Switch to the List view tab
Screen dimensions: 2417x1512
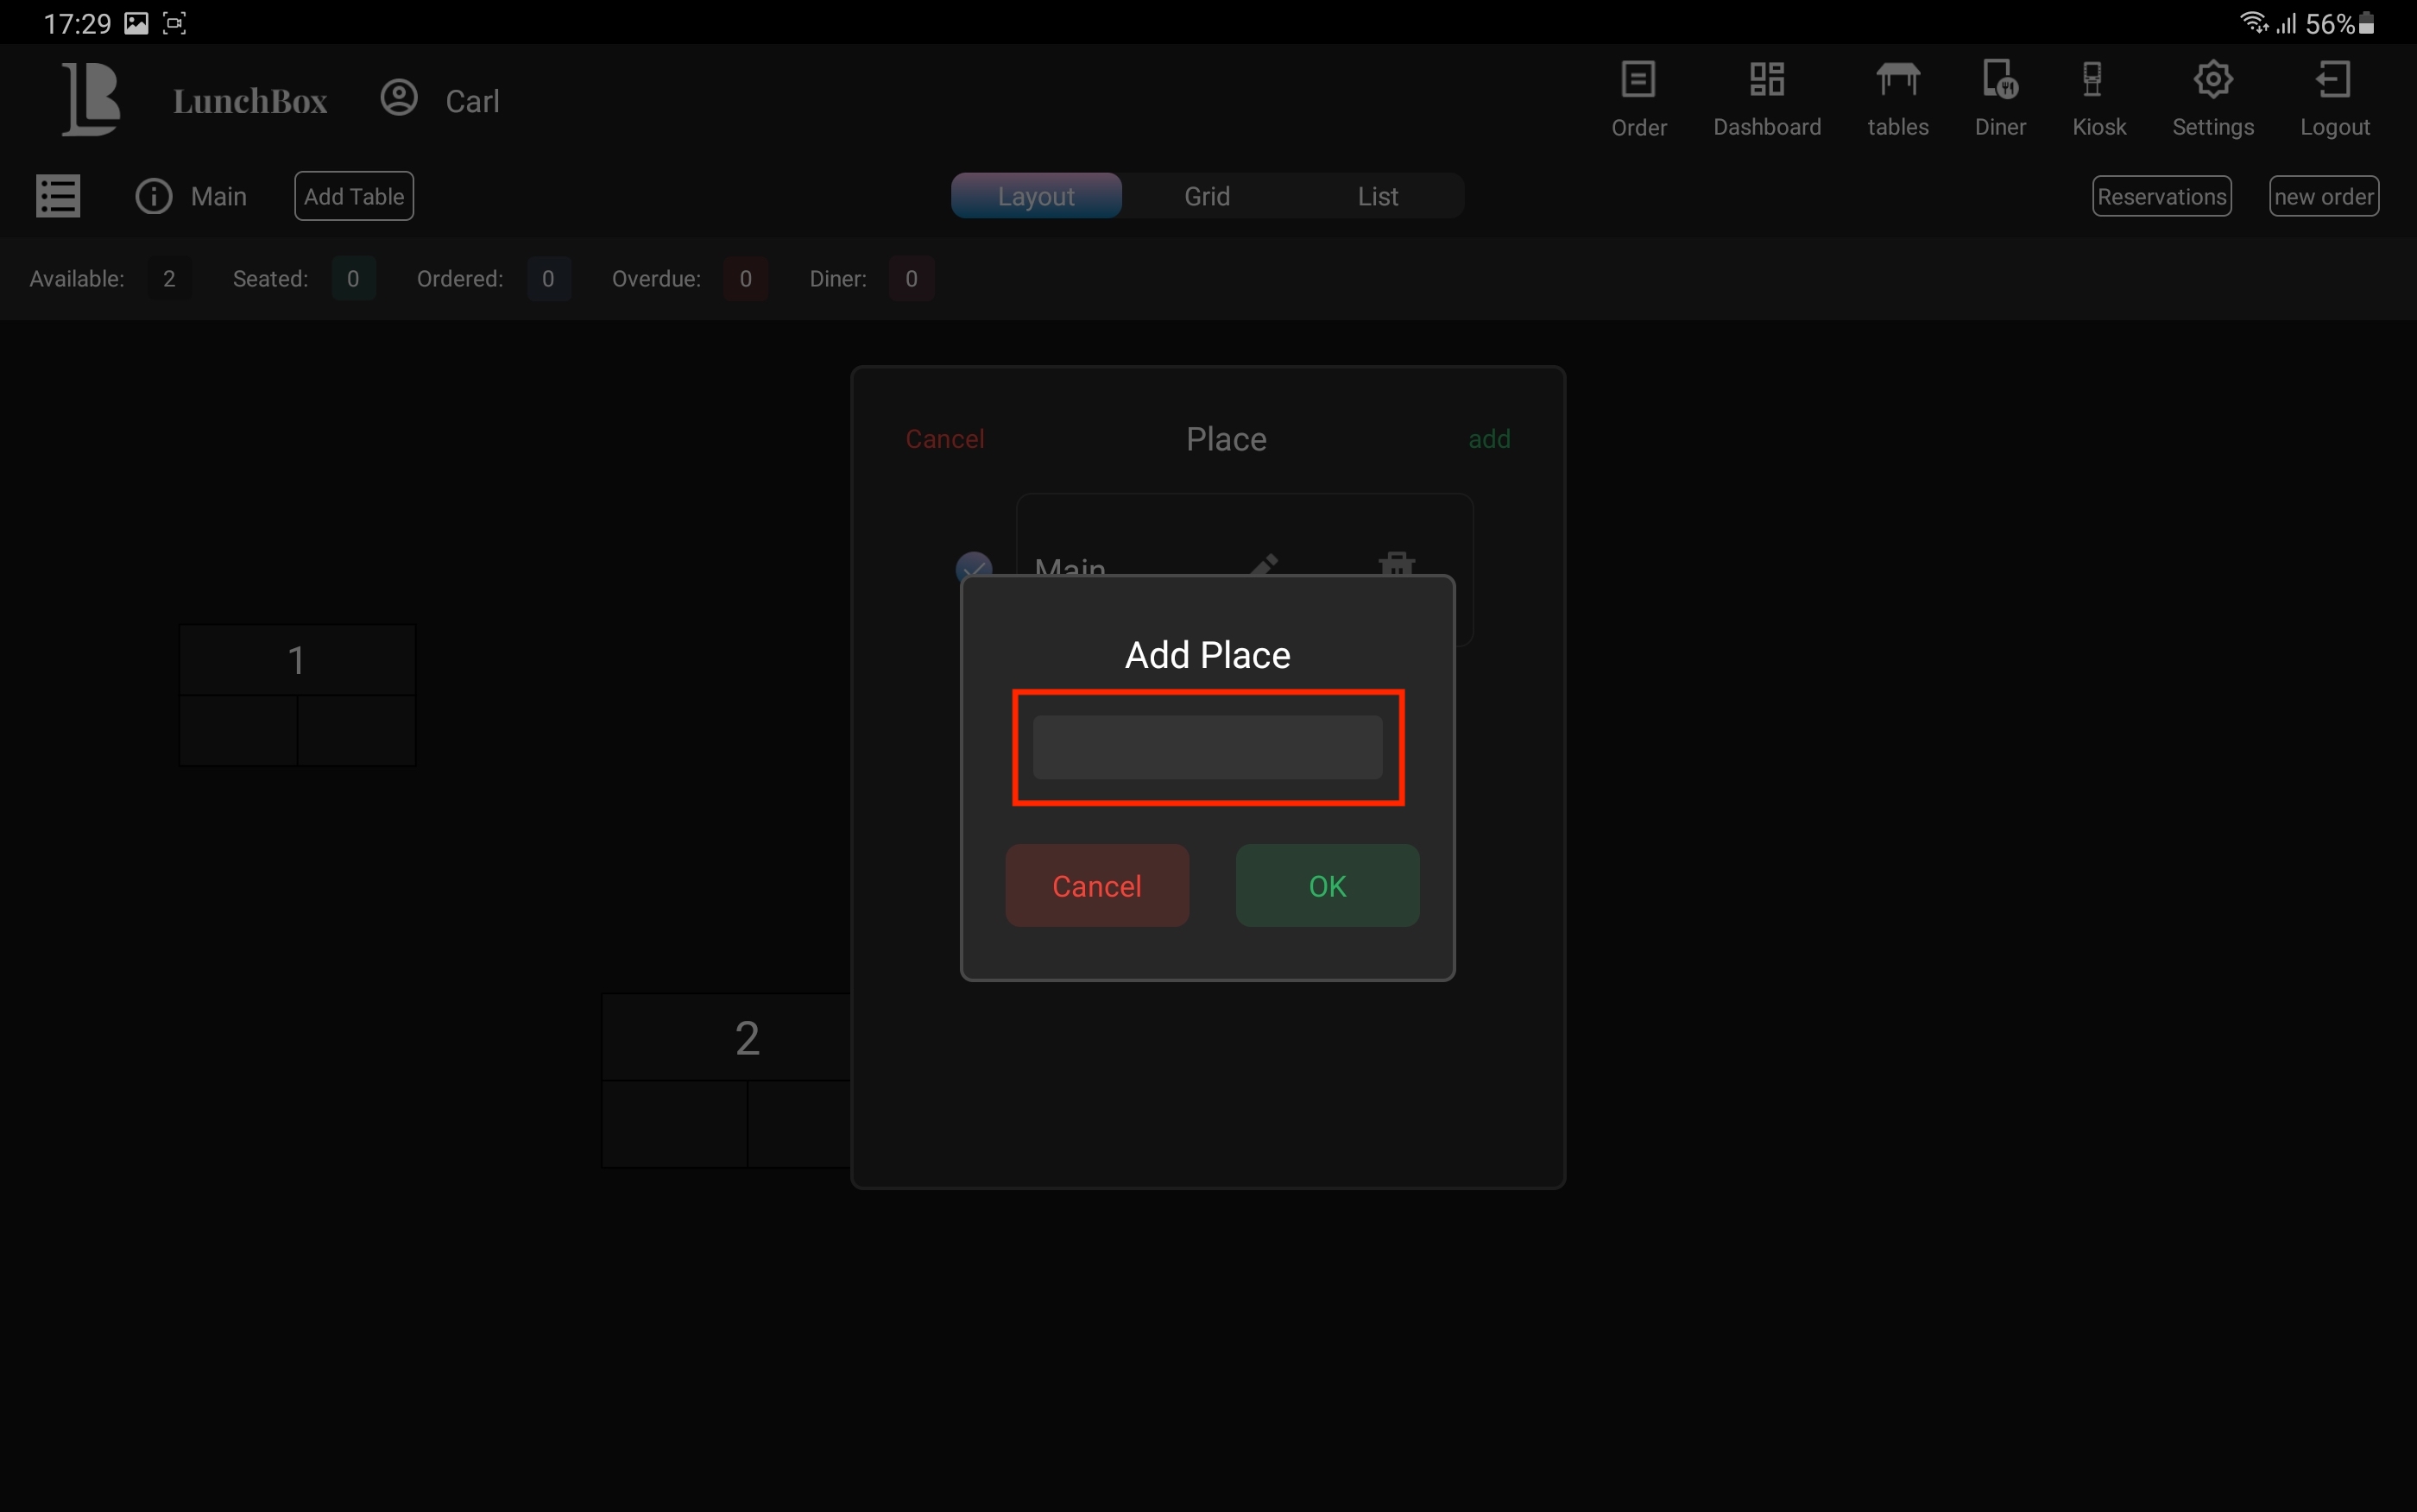point(1377,196)
